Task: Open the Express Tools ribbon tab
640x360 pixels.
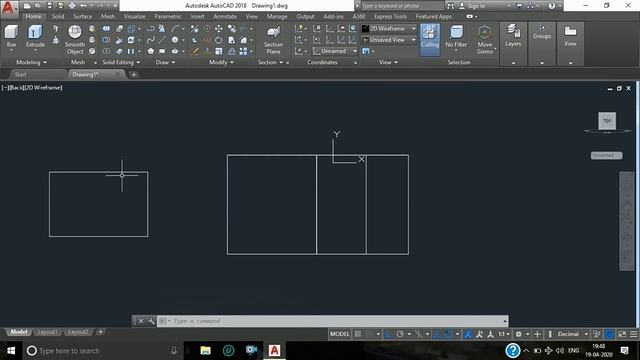Action: [x=390, y=16]
